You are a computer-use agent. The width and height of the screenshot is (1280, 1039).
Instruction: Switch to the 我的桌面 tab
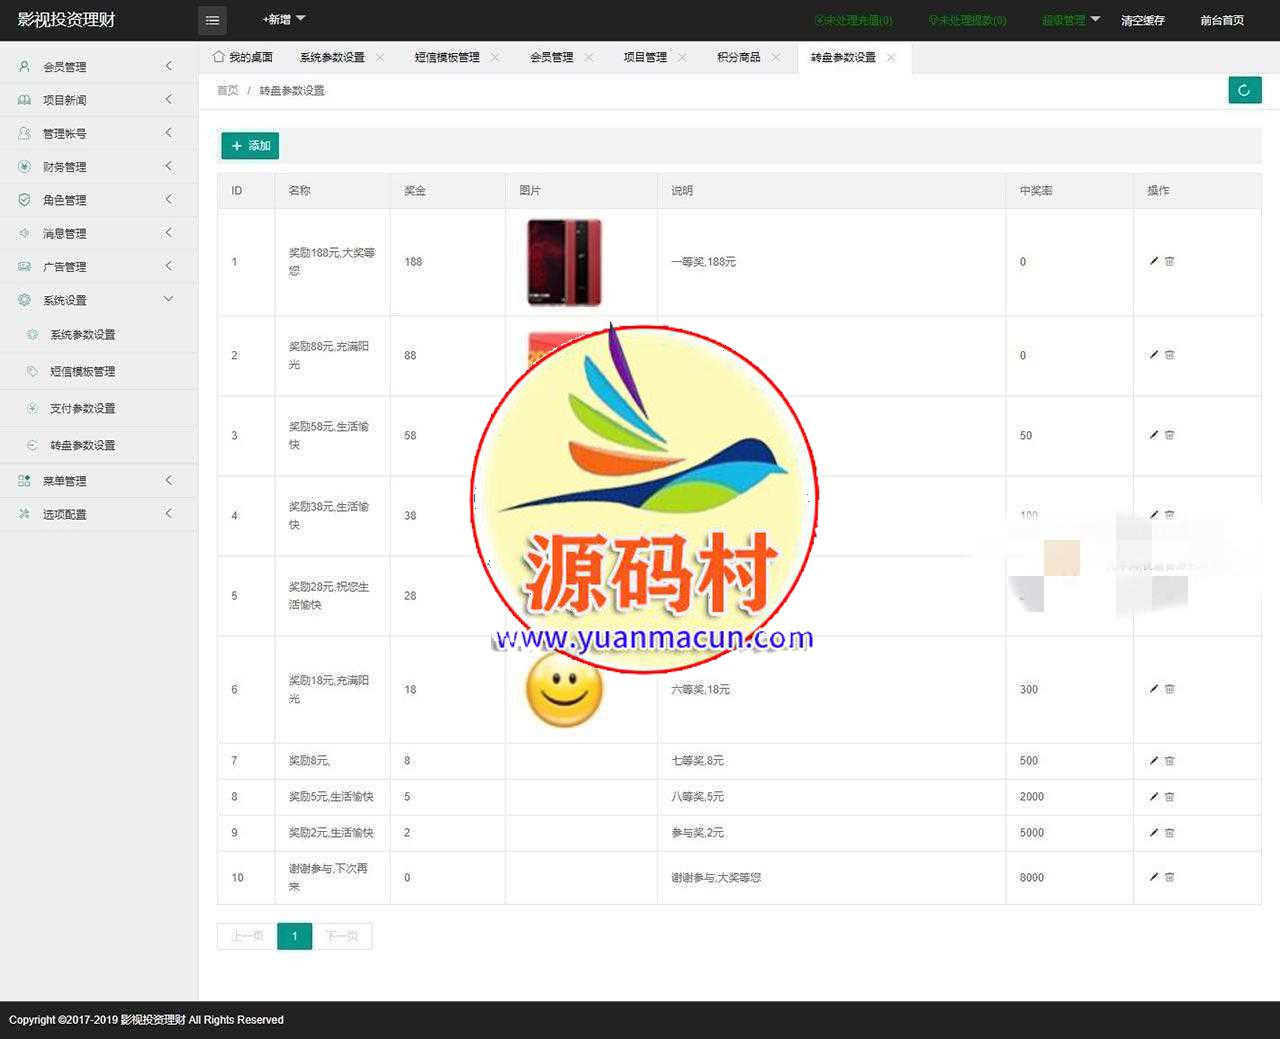coord(243,57)
